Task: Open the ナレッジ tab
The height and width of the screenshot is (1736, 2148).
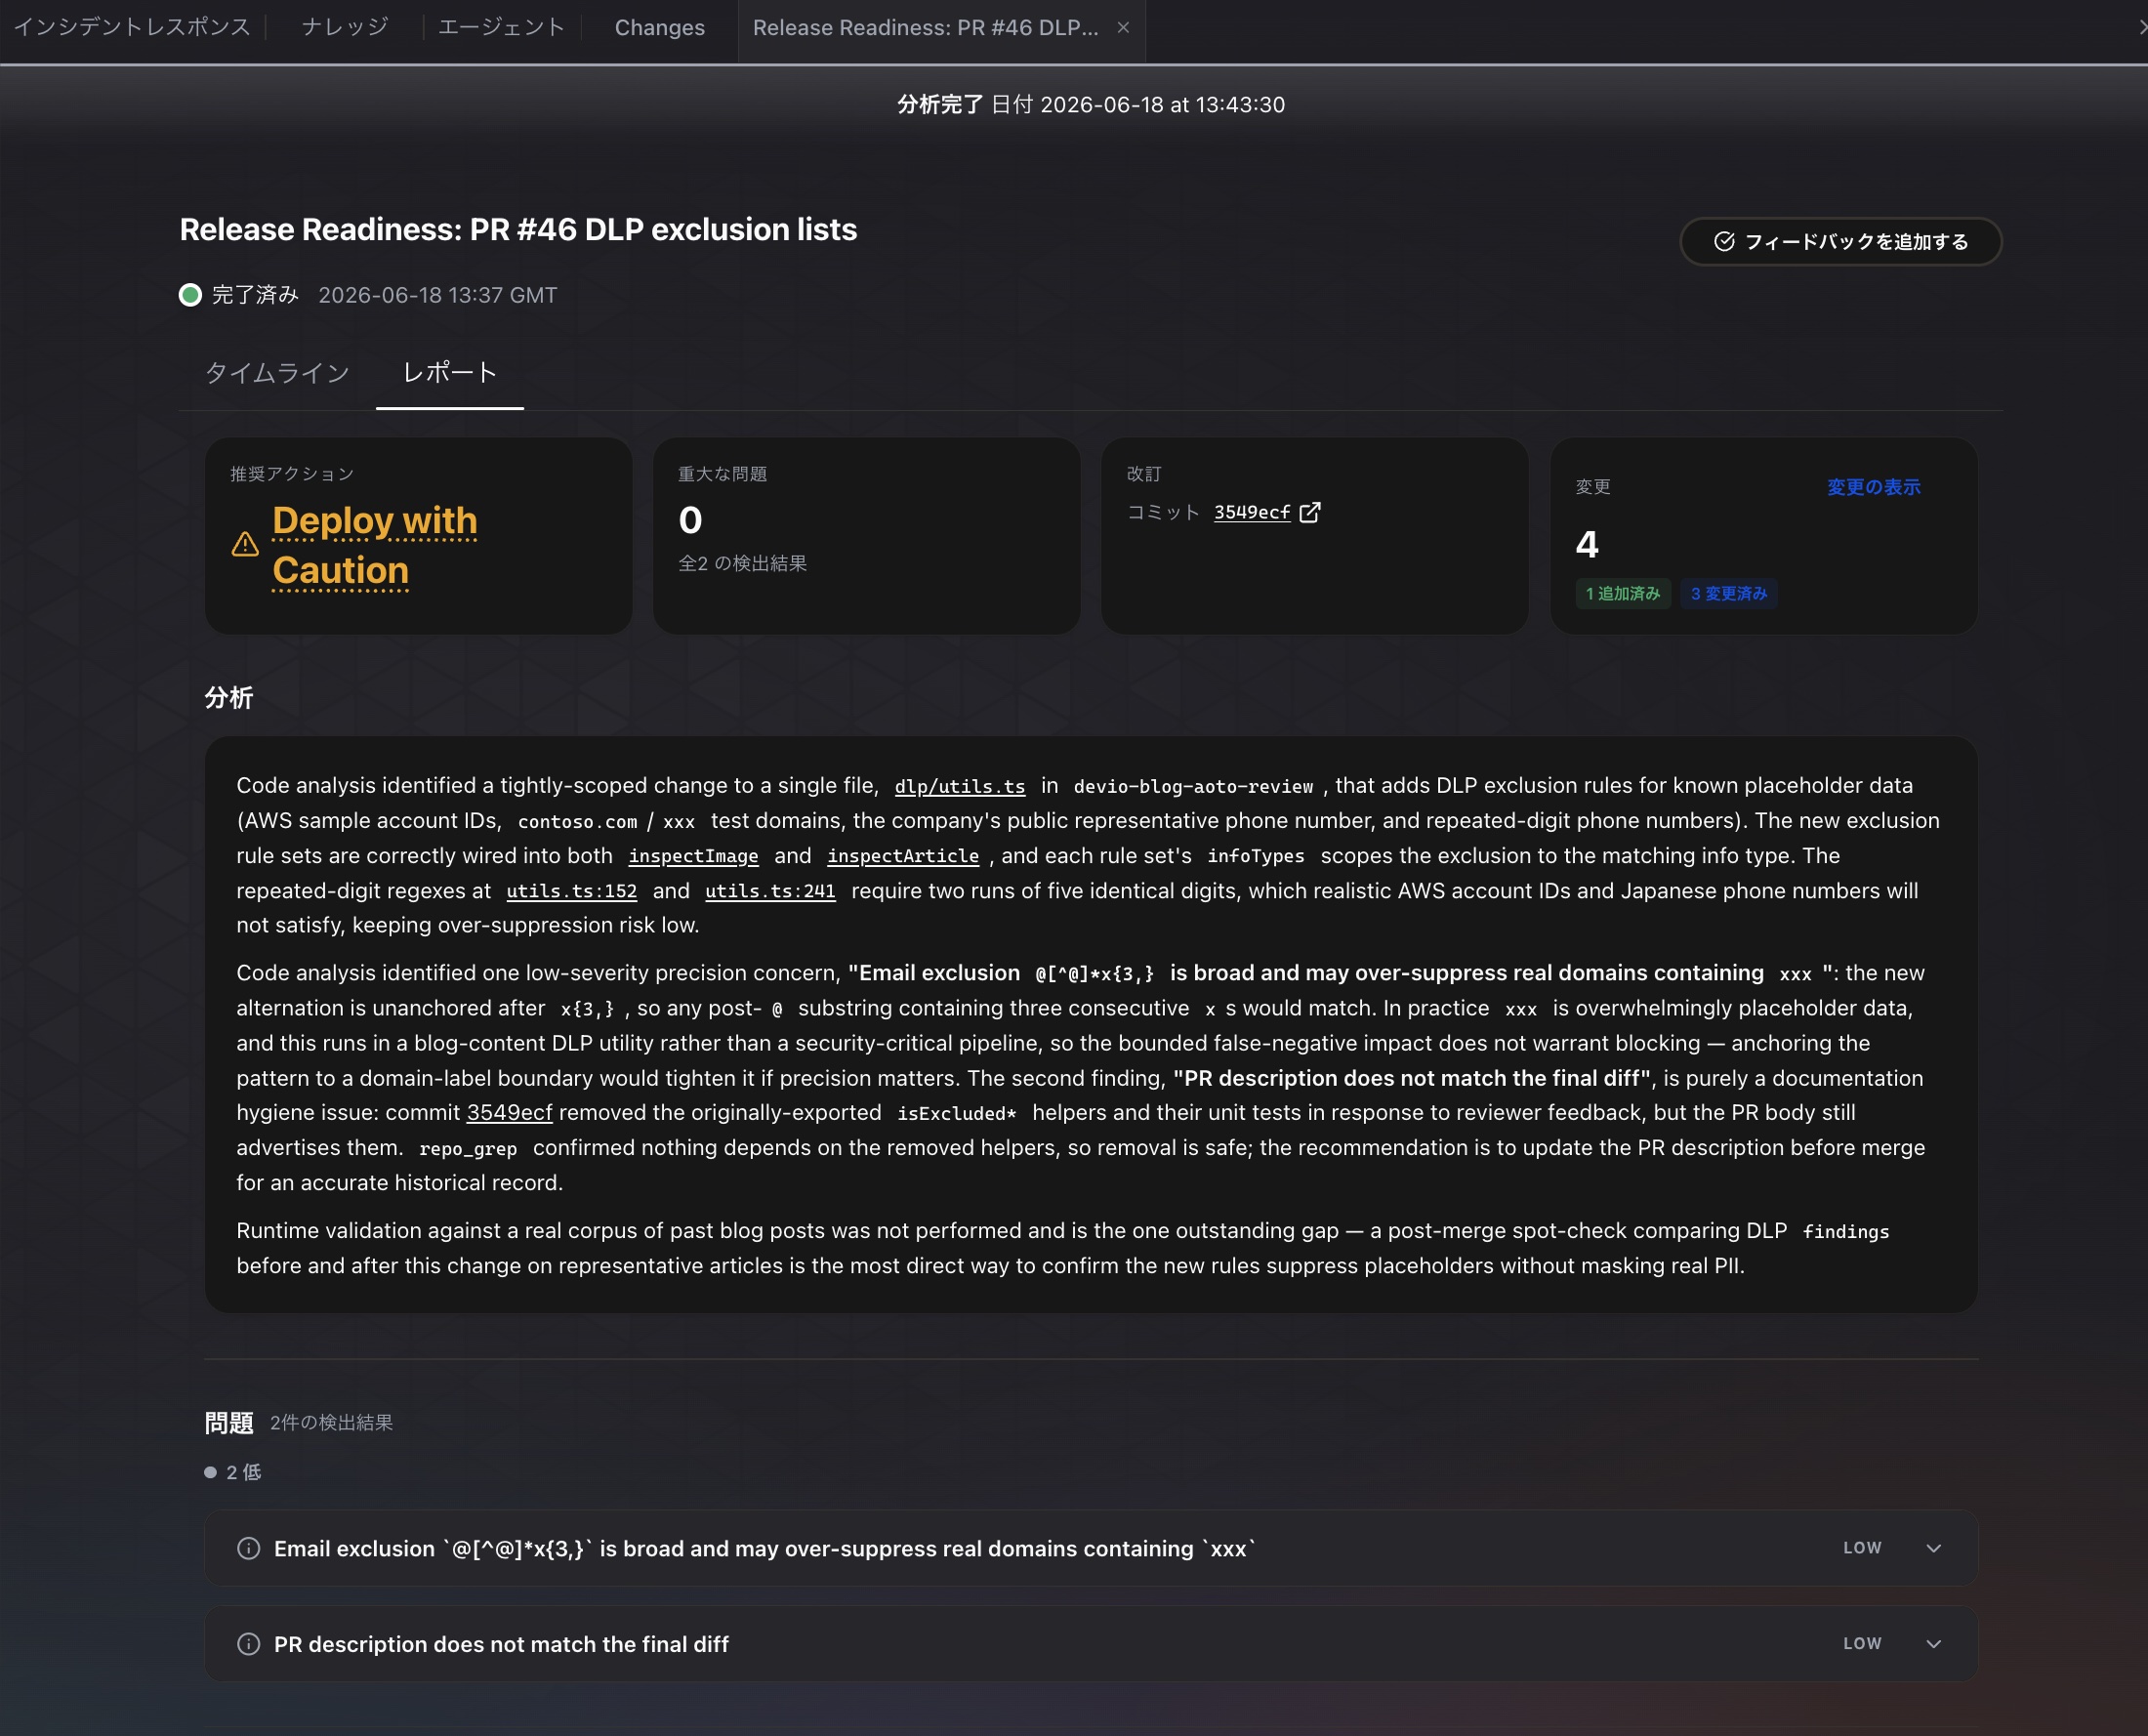Action: coord(345,27)
